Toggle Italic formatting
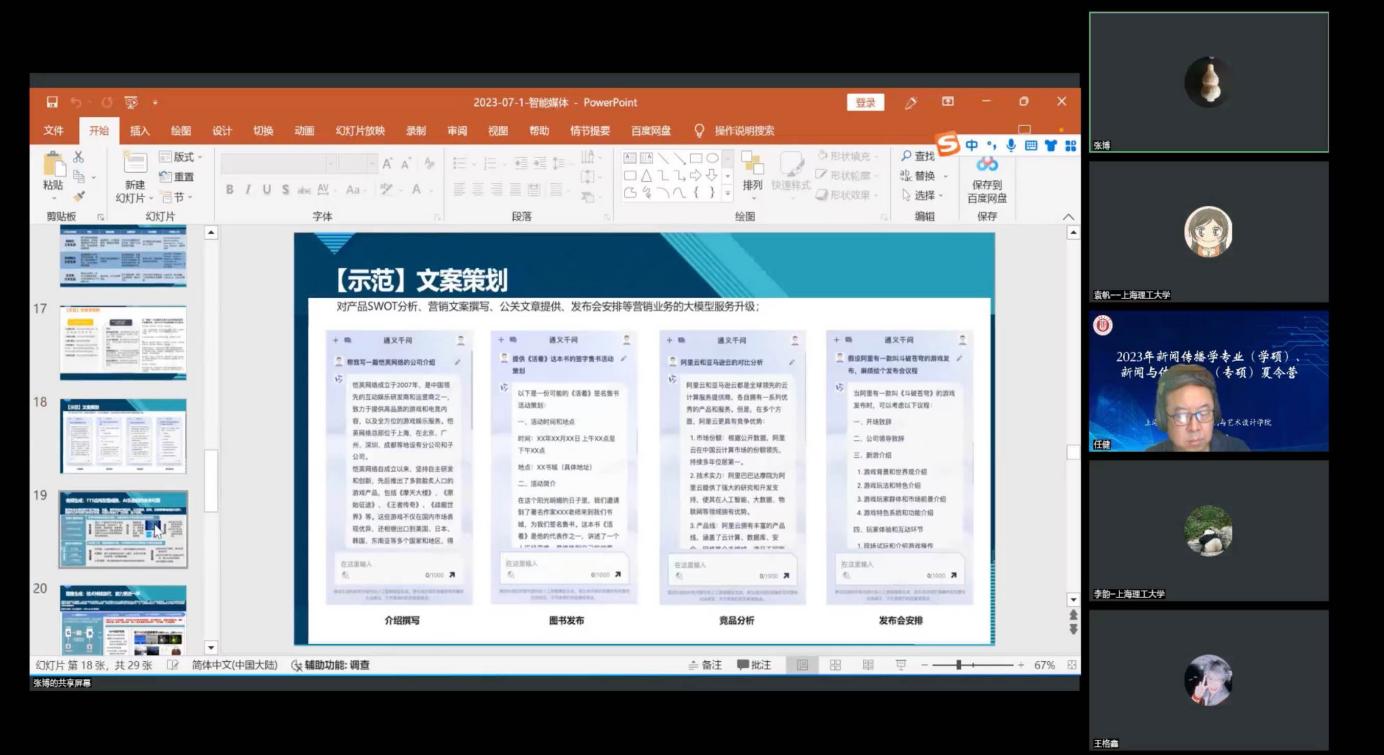Screen dimensions: 1384x755 248,190
